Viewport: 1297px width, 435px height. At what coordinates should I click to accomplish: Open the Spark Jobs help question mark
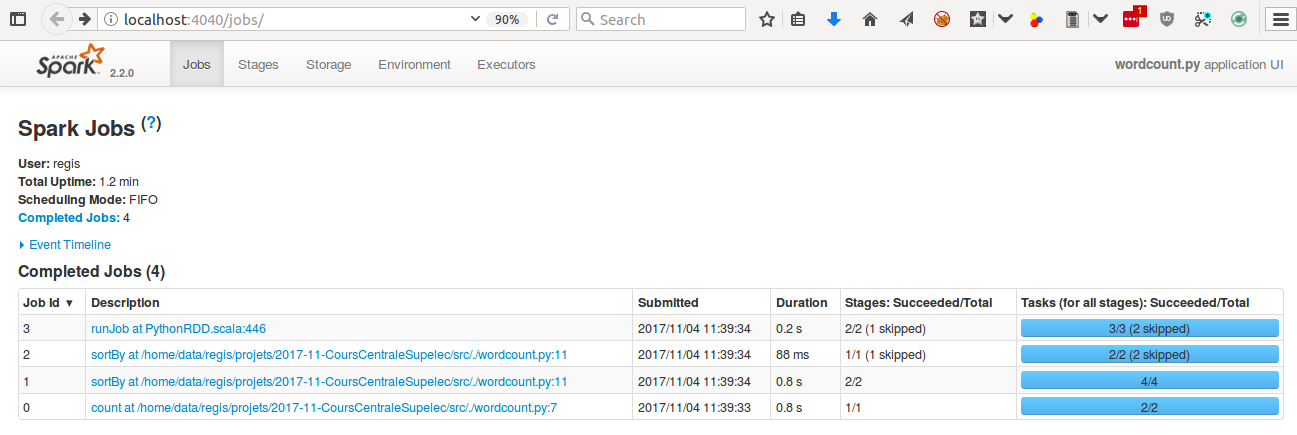[x=151, y=124]
